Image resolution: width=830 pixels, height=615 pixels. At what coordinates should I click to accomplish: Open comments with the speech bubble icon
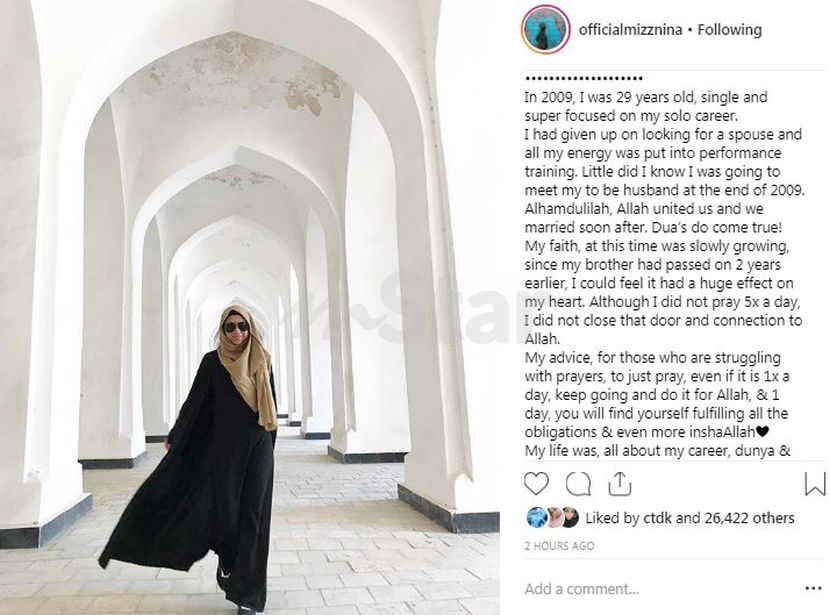click(x=578, y=484)
